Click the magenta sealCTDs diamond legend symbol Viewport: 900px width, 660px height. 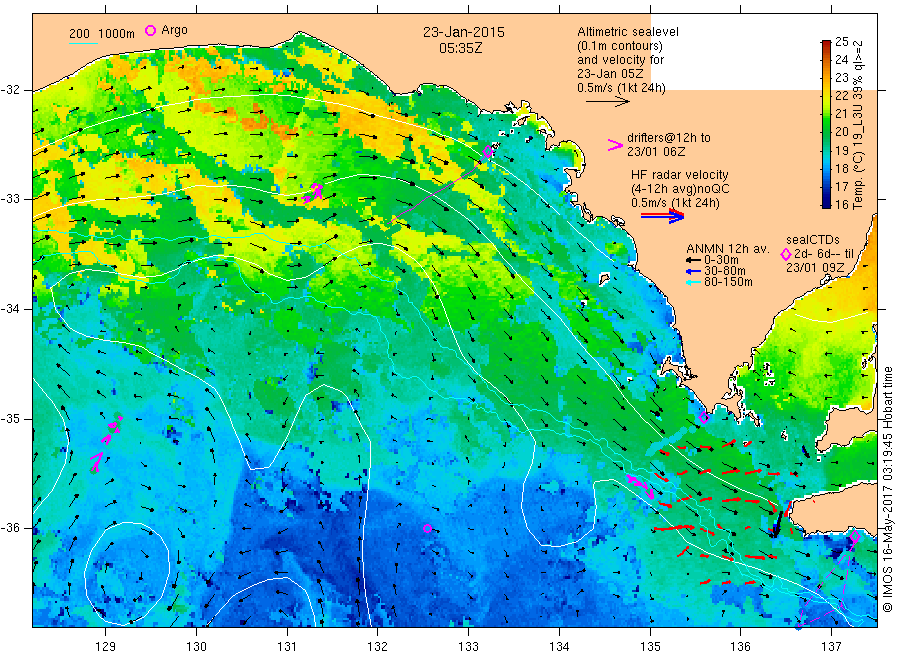click(786, 254)
